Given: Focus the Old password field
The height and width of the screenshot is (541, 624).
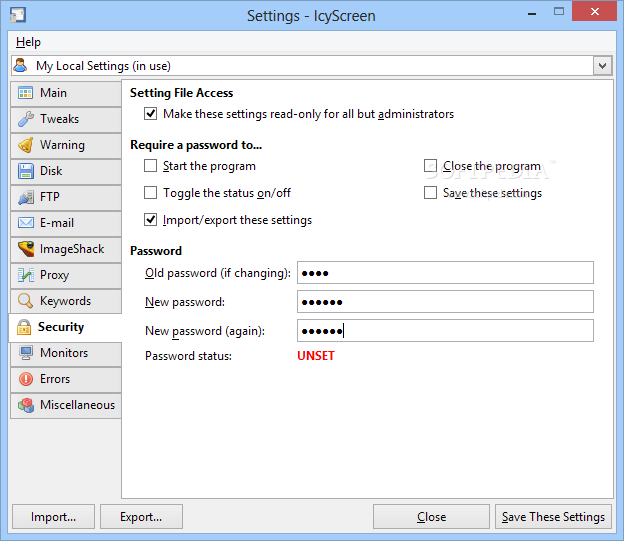Looking at the screenshot, I should tap(445, 273).
